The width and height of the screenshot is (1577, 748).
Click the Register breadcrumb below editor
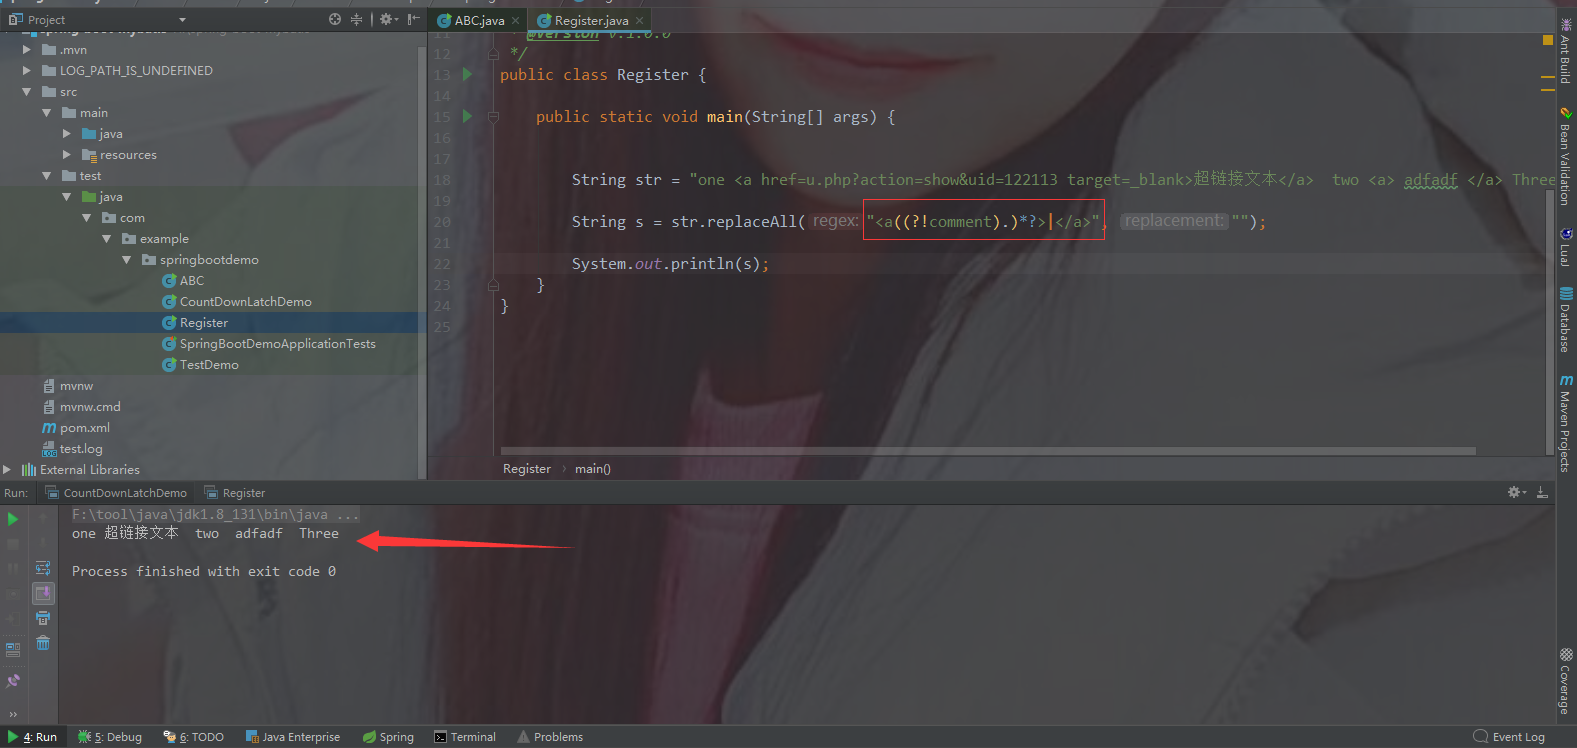coord(527,469)
